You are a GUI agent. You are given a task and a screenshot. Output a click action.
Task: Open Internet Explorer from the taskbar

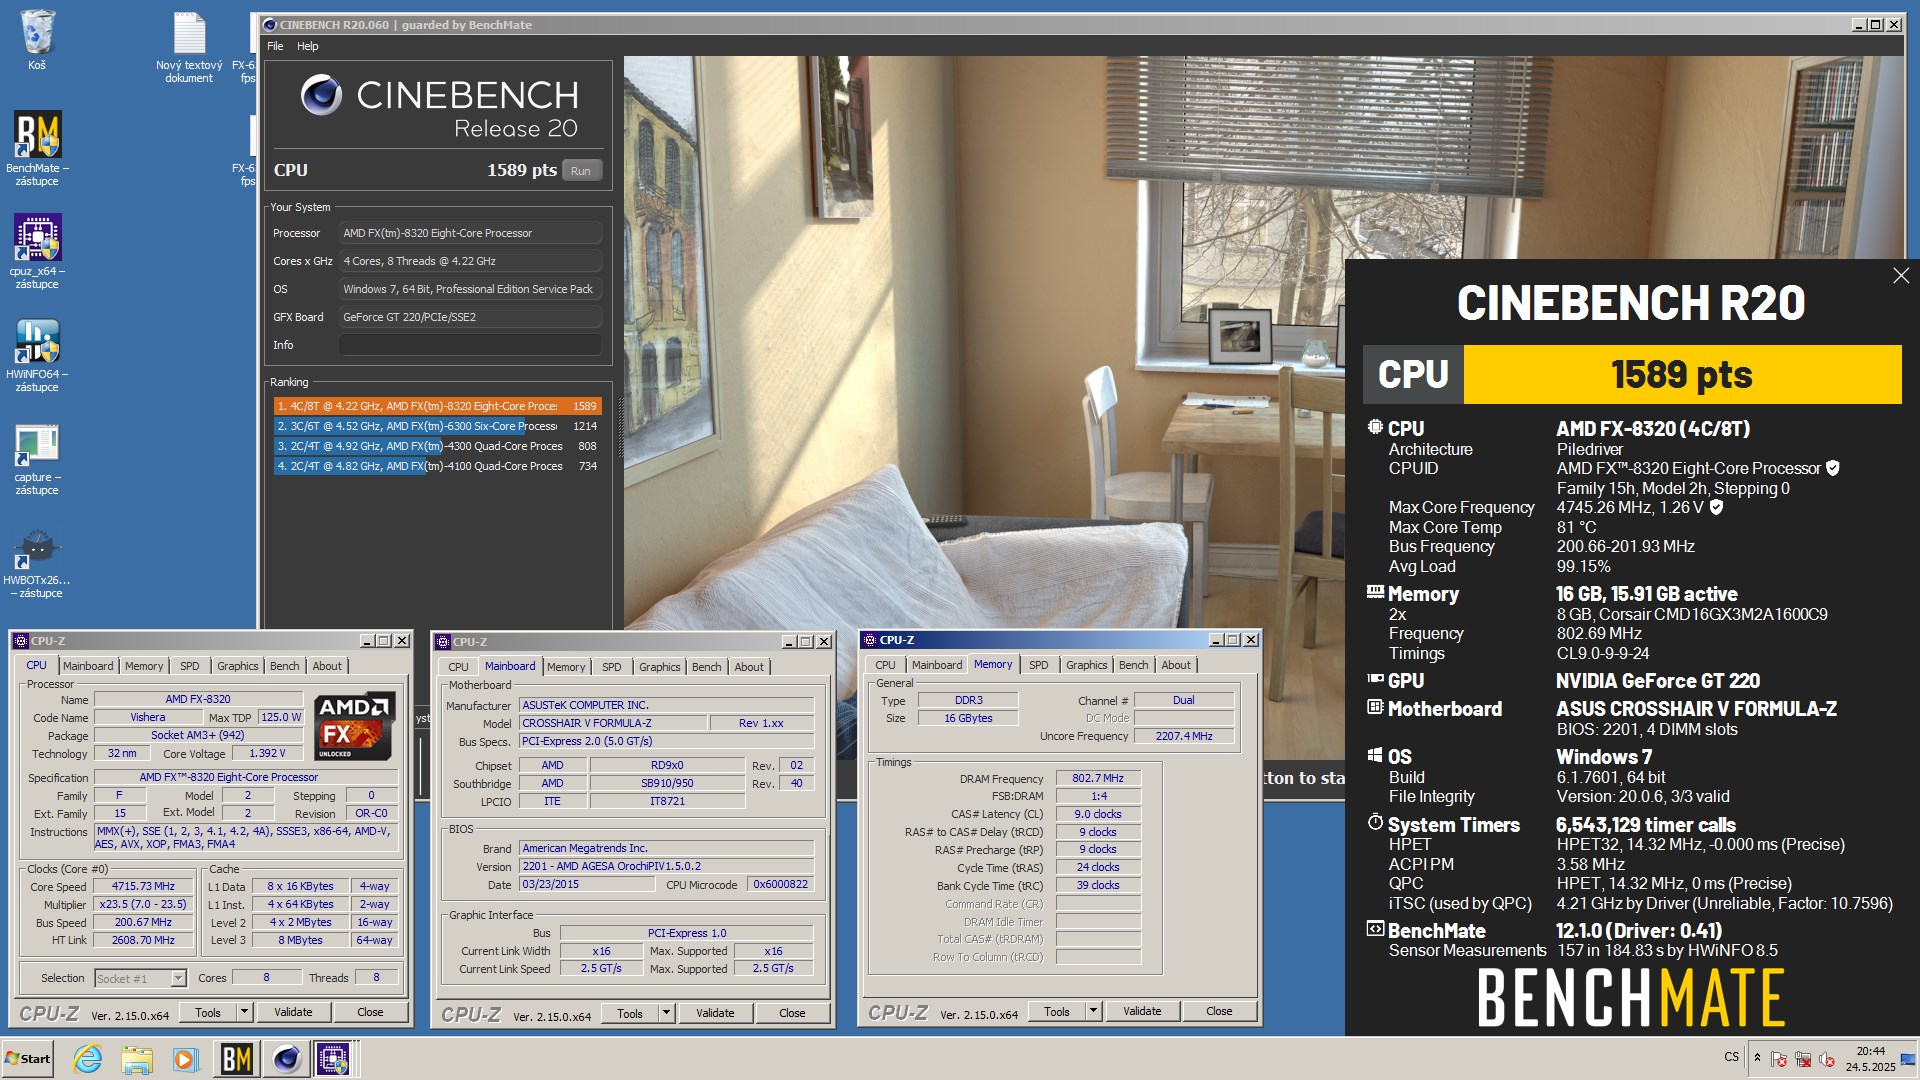pos(88,1058)
